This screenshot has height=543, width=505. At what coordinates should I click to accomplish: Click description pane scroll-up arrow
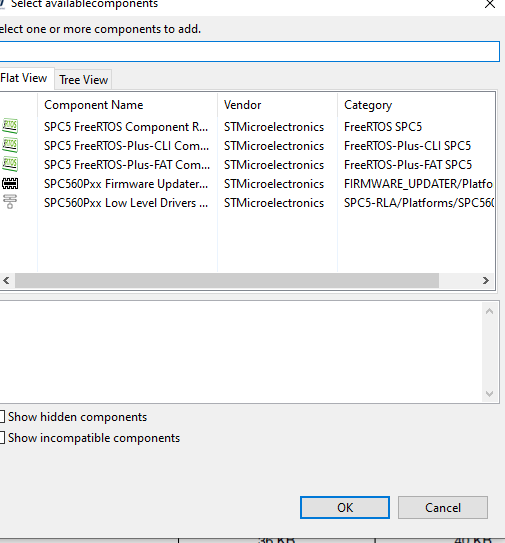[x=489, y=311]
